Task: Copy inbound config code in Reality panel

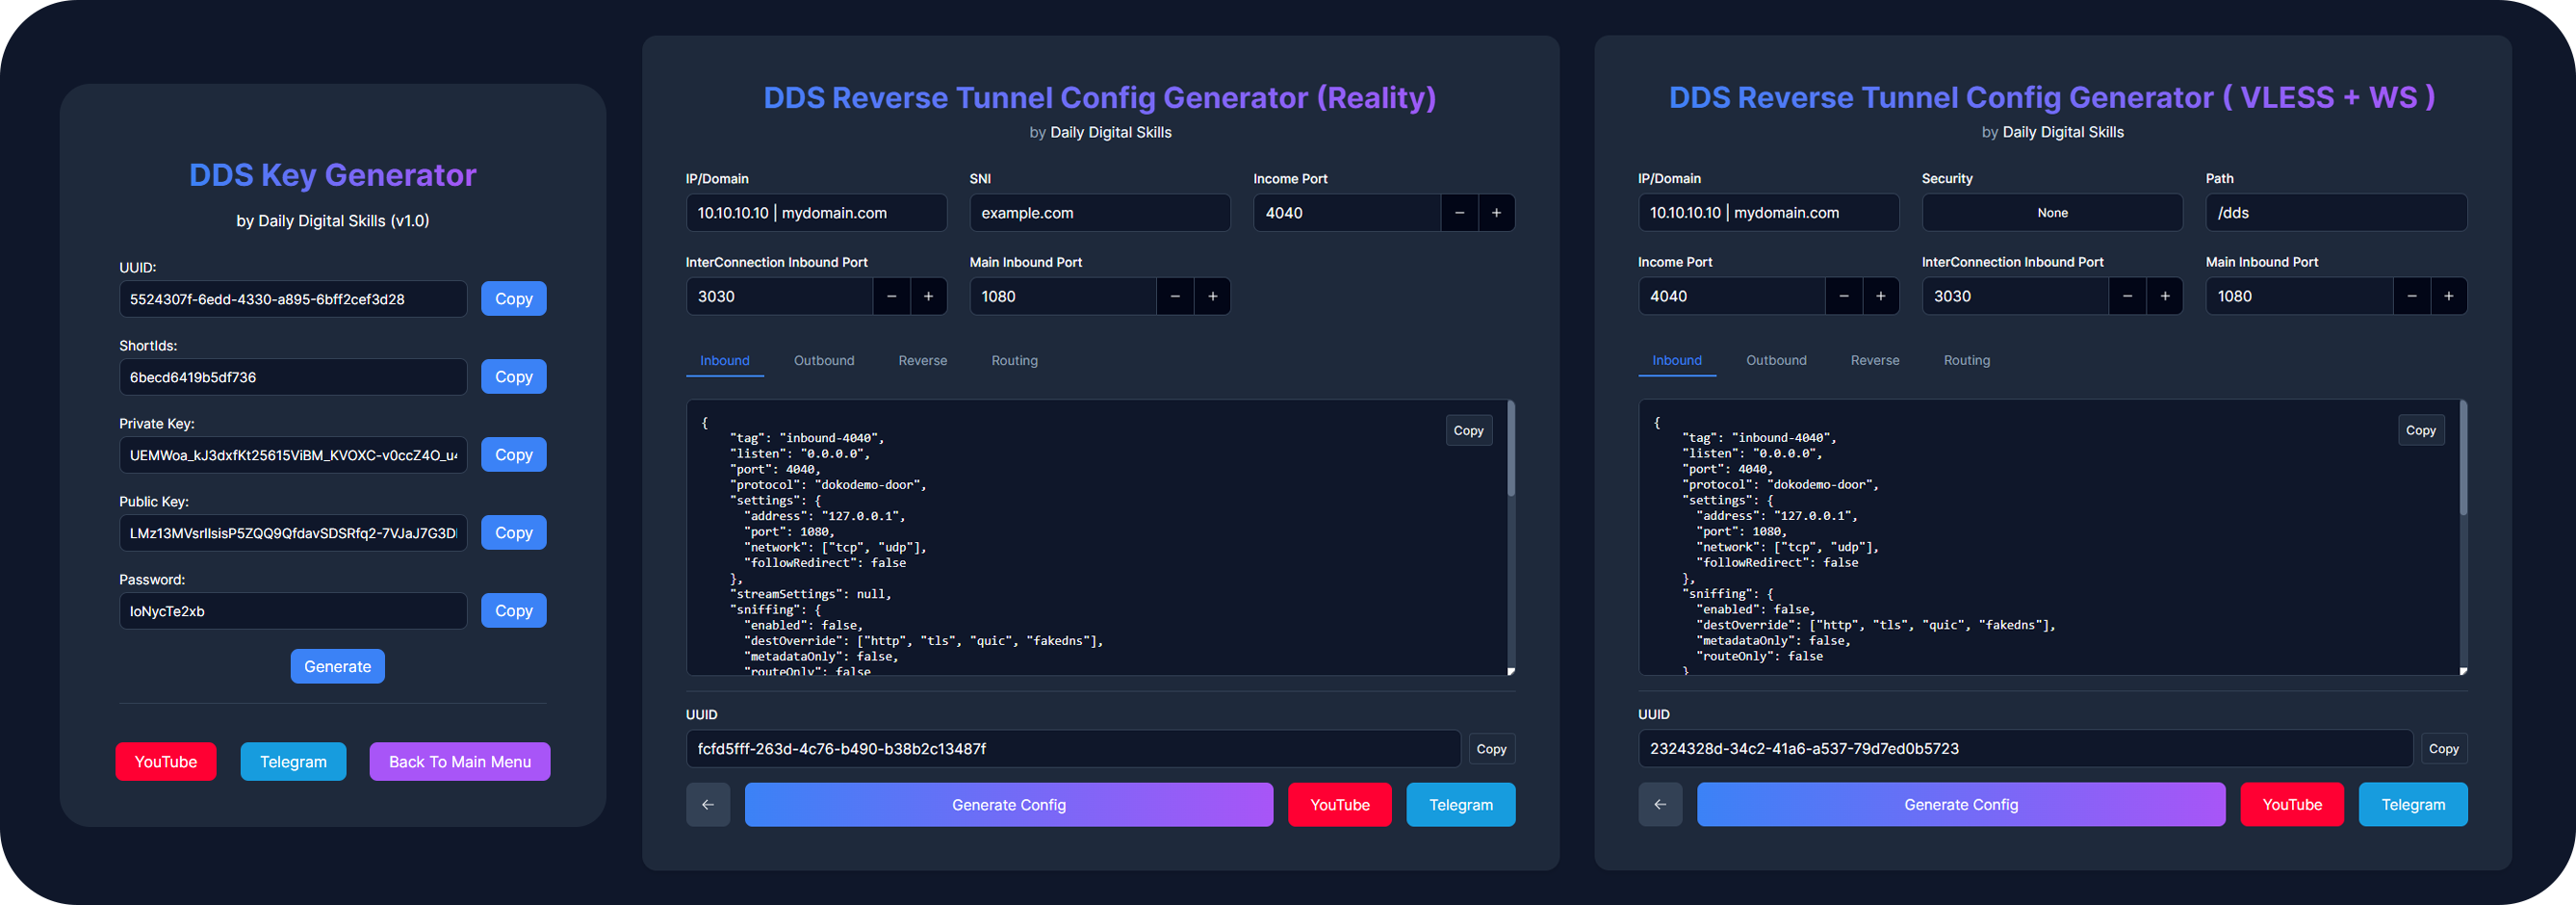Action: click(x=1468, y=431)
